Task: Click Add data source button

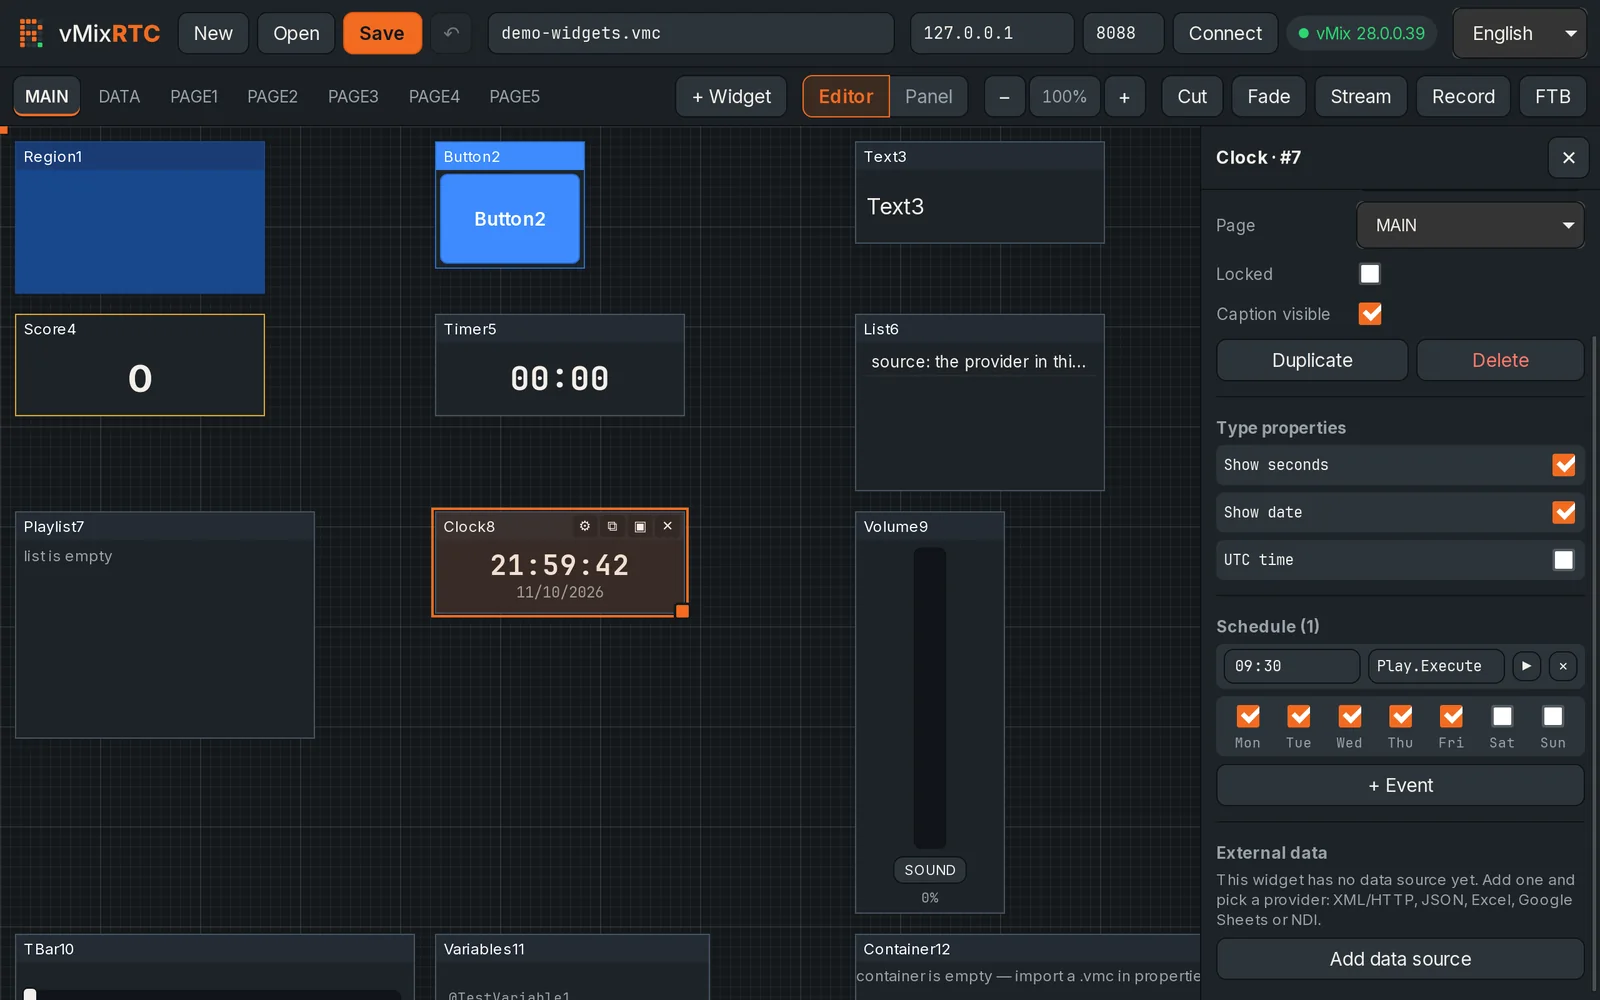Action: click(x=1400, y=959)
